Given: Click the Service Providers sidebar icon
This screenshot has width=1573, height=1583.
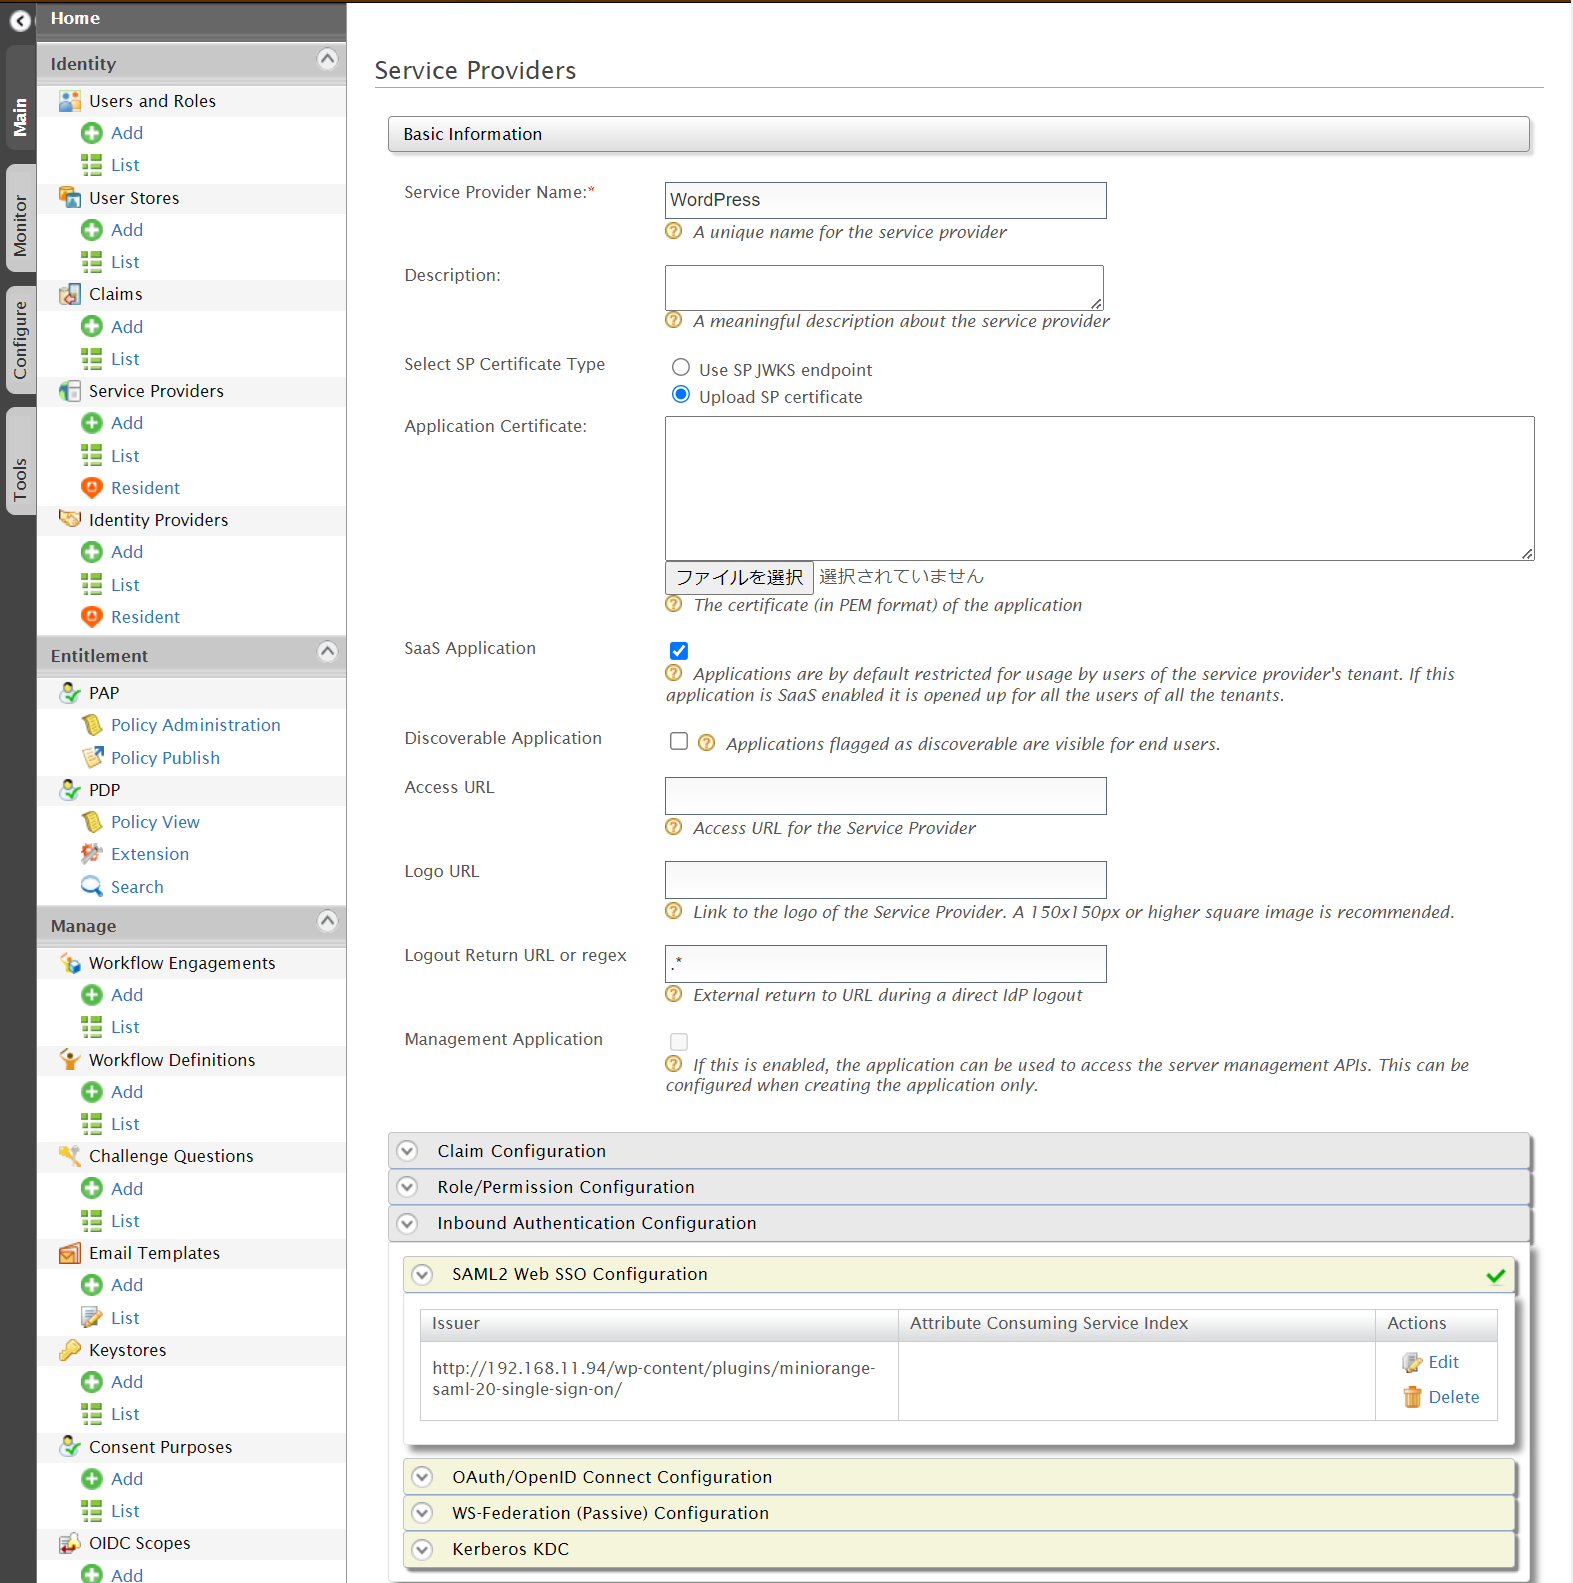Looking at the screenshot, I should pyautogui.click(x=70, y=391).
